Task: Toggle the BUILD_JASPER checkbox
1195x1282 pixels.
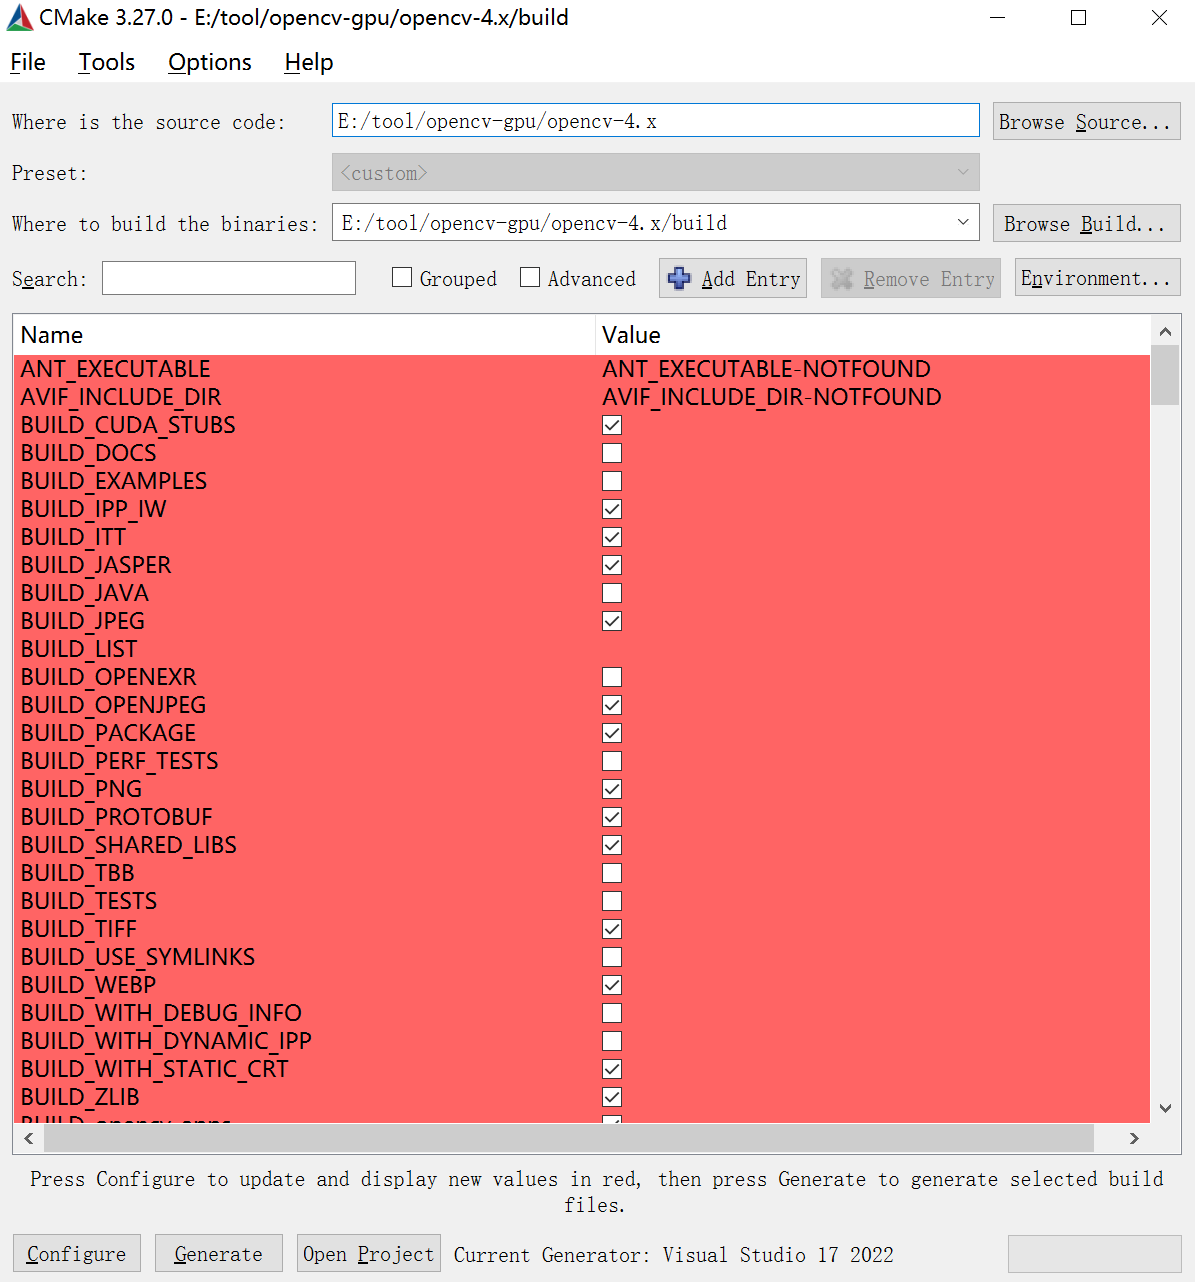Action: click(x=612, y=565)
